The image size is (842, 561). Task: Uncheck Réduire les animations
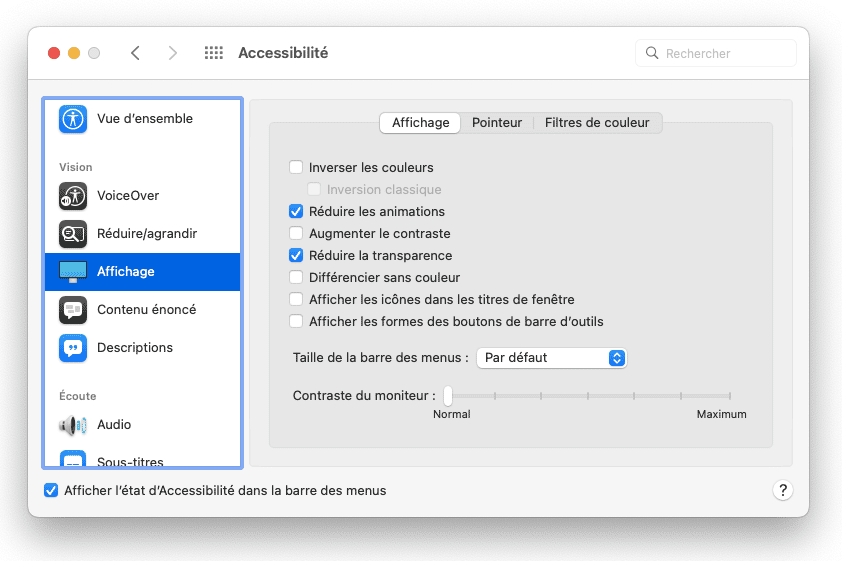coord(296,212)
